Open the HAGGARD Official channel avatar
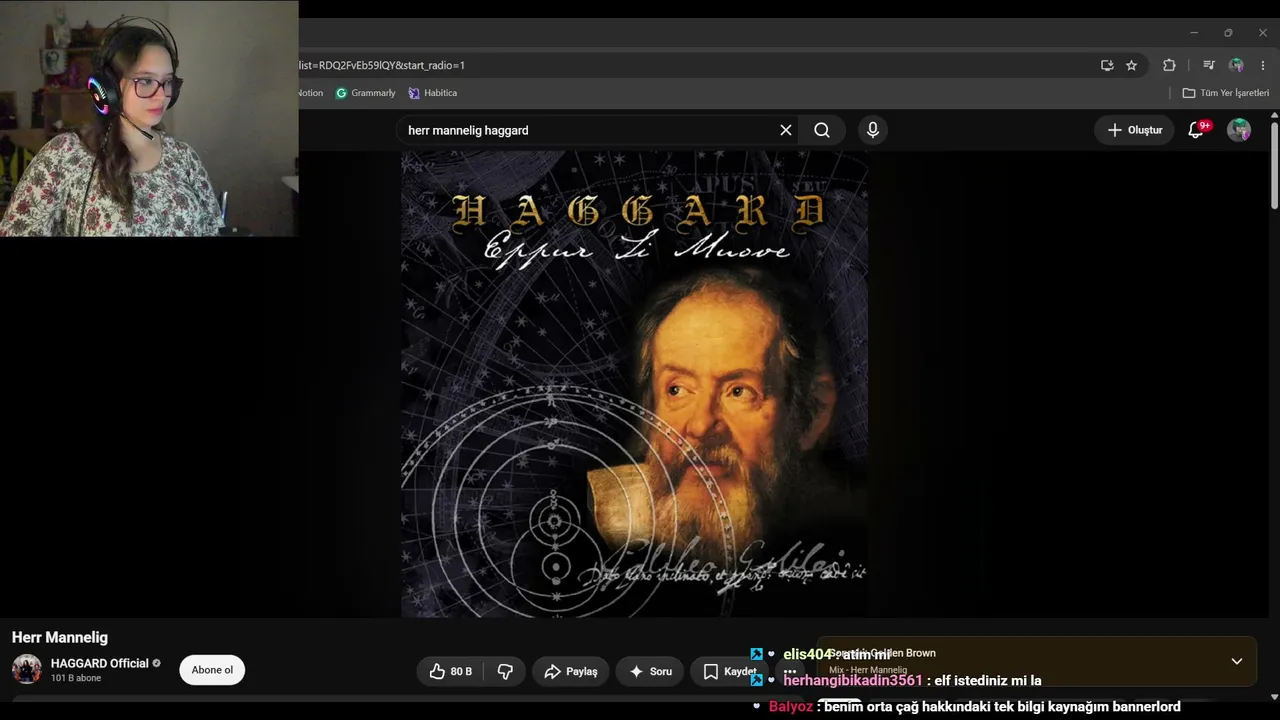This screenshot has height=720, width=1280. coord(27,669)
